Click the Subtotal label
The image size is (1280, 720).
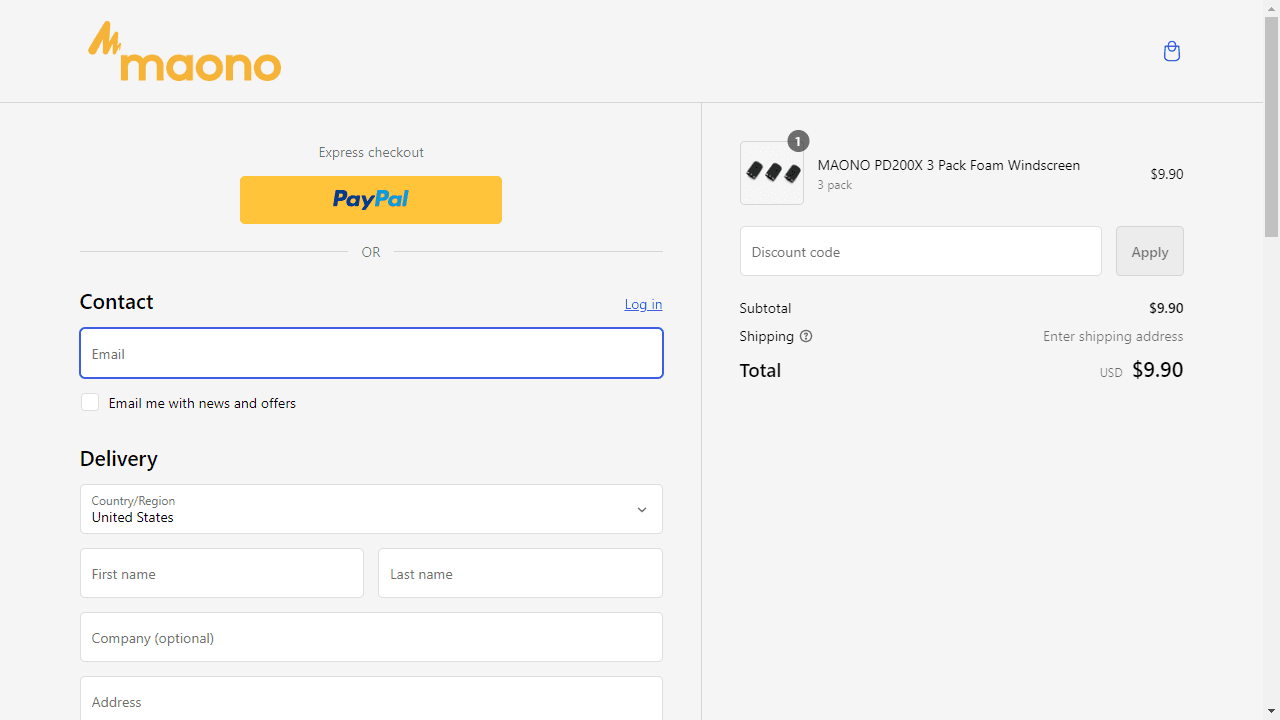(765, 308)
